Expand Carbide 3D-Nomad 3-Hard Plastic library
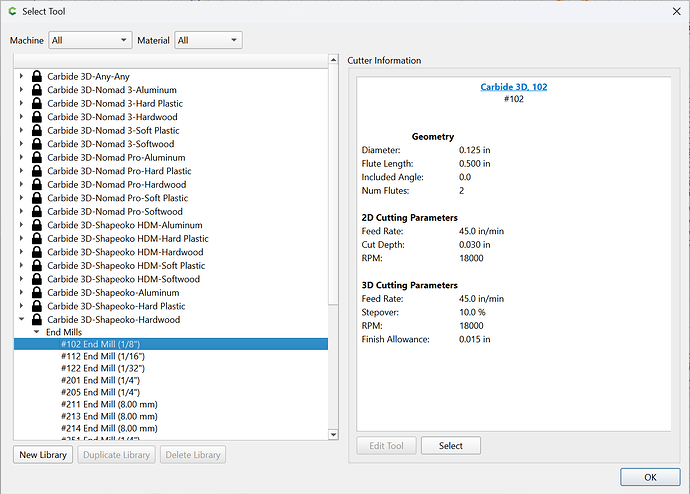Screen dimensions: 690x494 click(21, 103)
